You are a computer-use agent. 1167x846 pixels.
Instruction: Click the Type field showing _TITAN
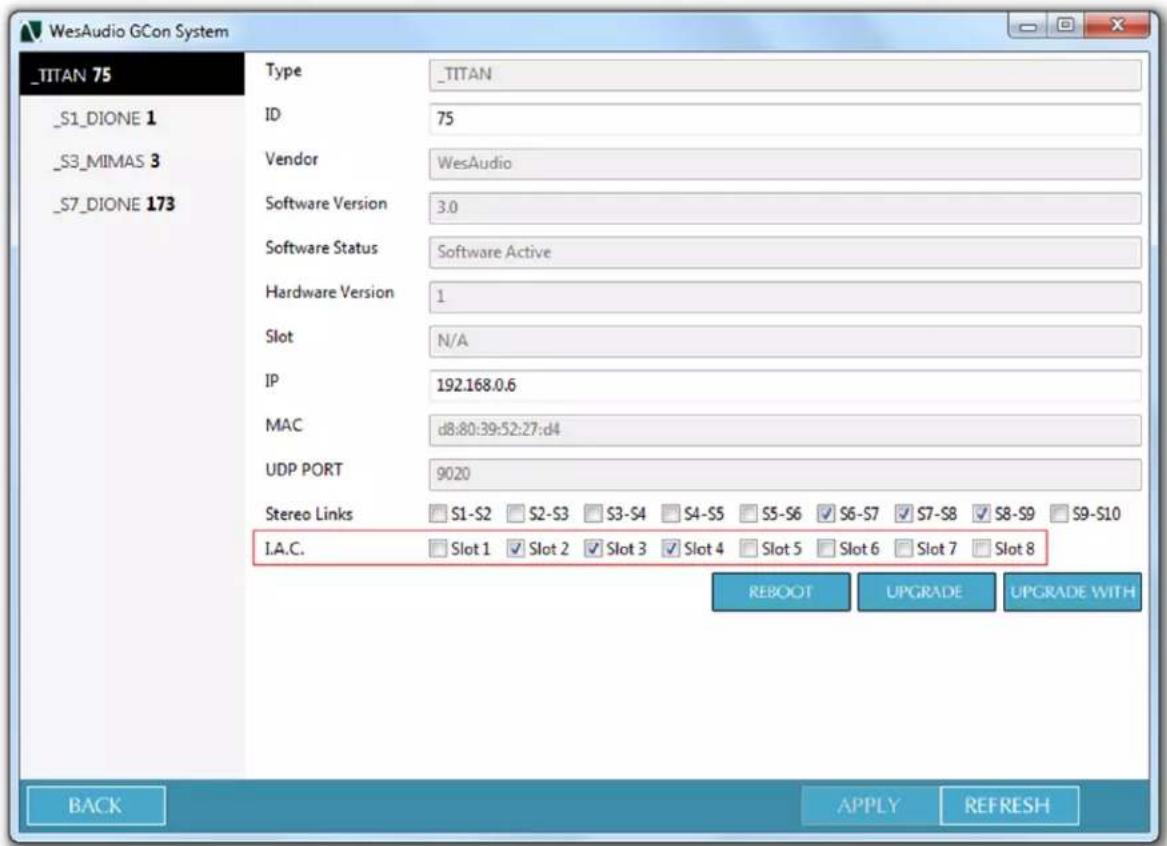click(784, 74)
